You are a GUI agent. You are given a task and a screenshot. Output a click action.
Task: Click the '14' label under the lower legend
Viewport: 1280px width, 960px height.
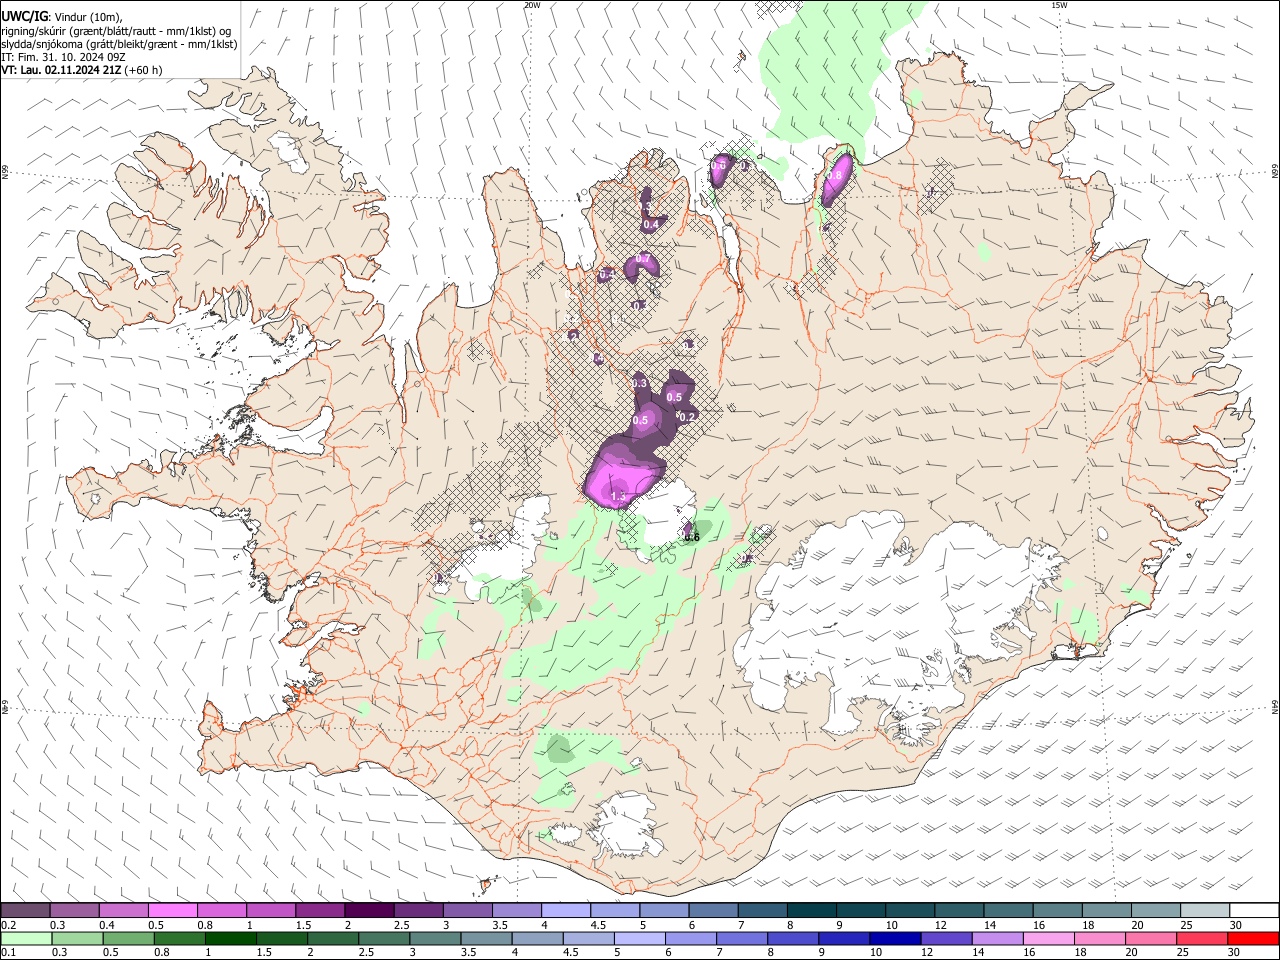(x=977, y=953)
